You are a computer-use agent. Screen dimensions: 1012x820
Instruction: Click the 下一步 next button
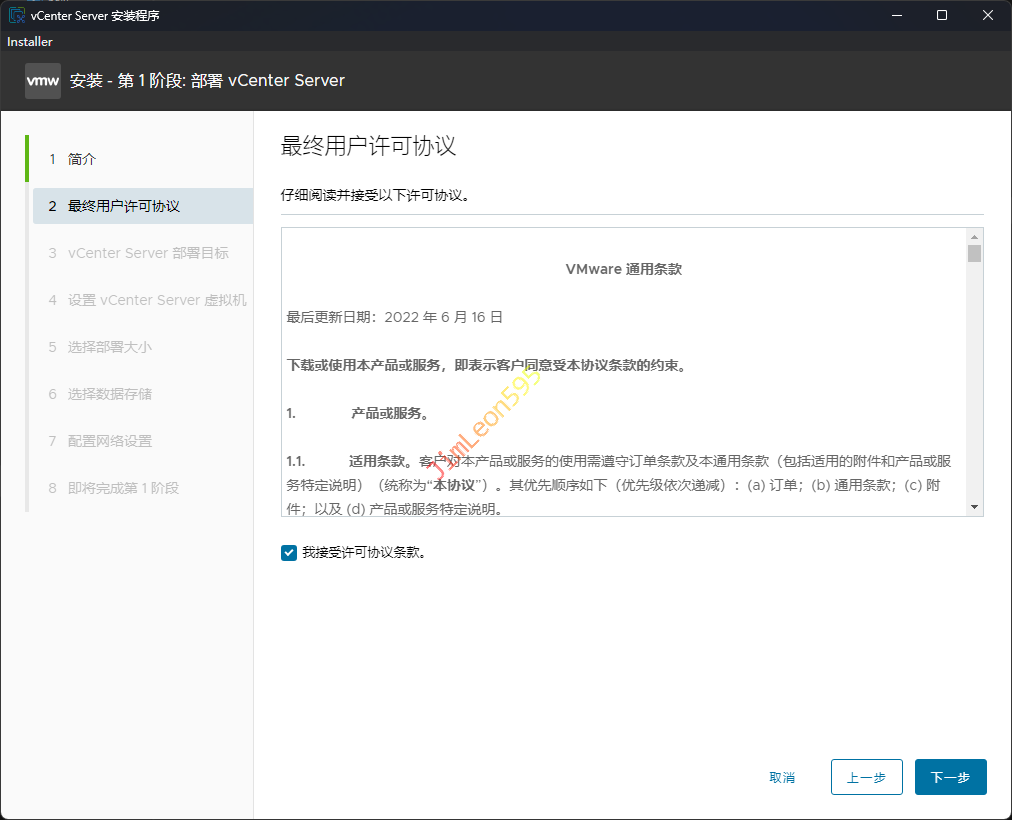950,777
